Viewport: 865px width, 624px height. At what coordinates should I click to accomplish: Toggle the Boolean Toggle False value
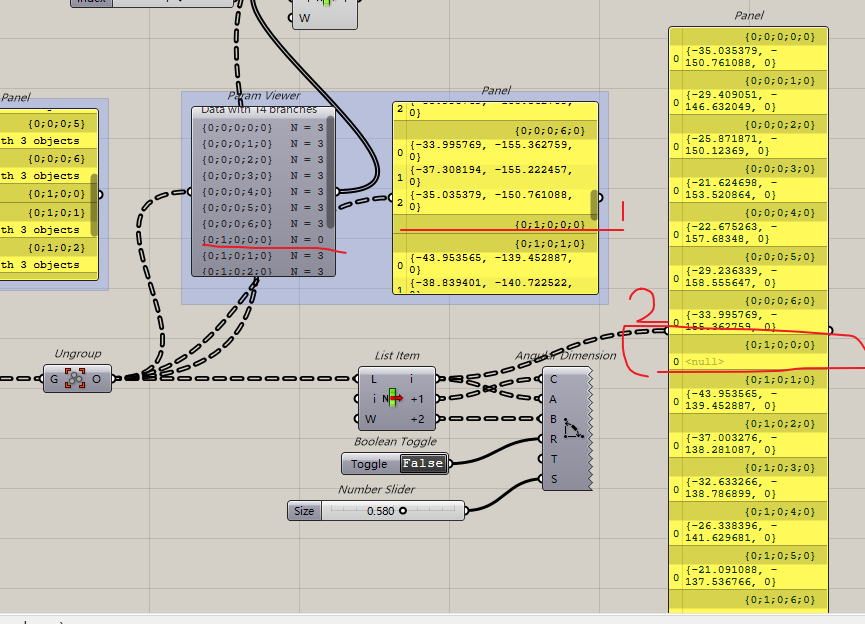423,463
